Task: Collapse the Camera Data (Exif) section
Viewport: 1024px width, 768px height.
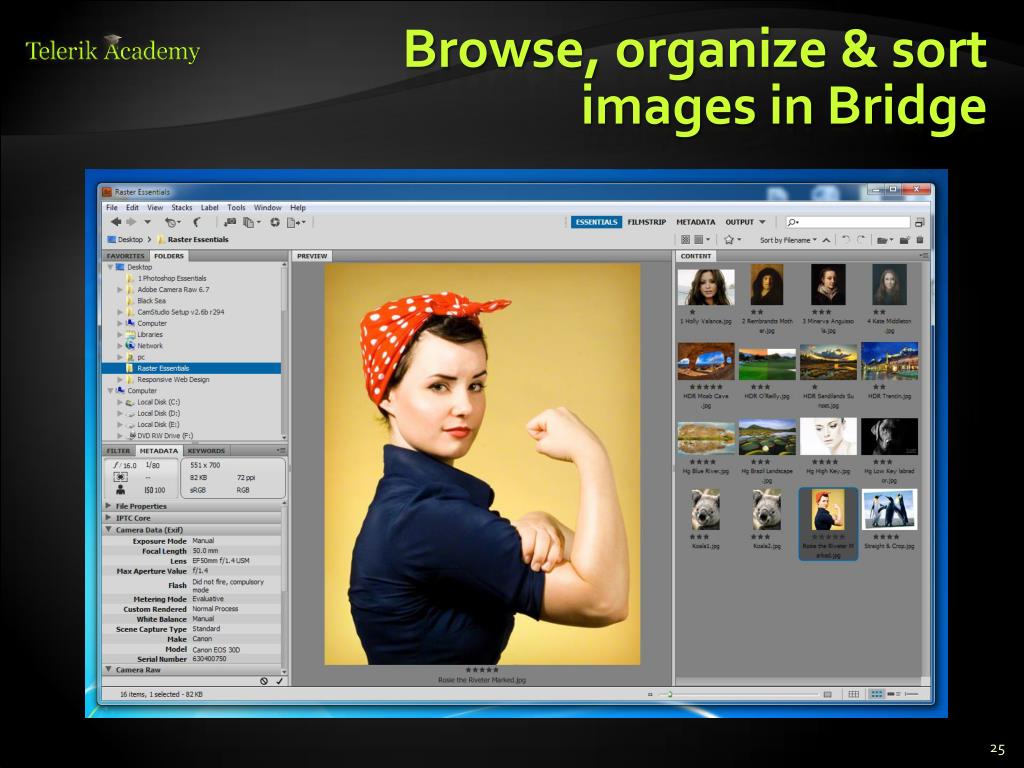Action: coord(108,530)
